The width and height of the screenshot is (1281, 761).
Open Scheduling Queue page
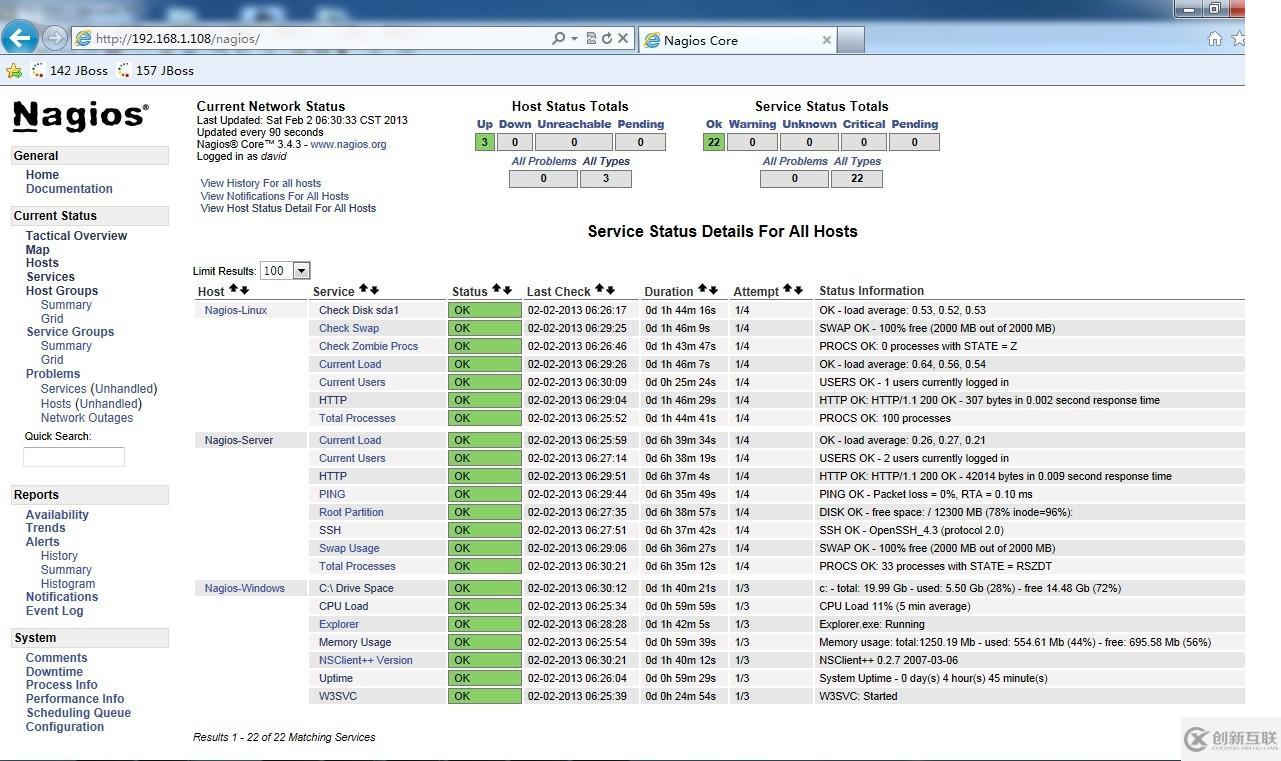(x=78, y=713)
